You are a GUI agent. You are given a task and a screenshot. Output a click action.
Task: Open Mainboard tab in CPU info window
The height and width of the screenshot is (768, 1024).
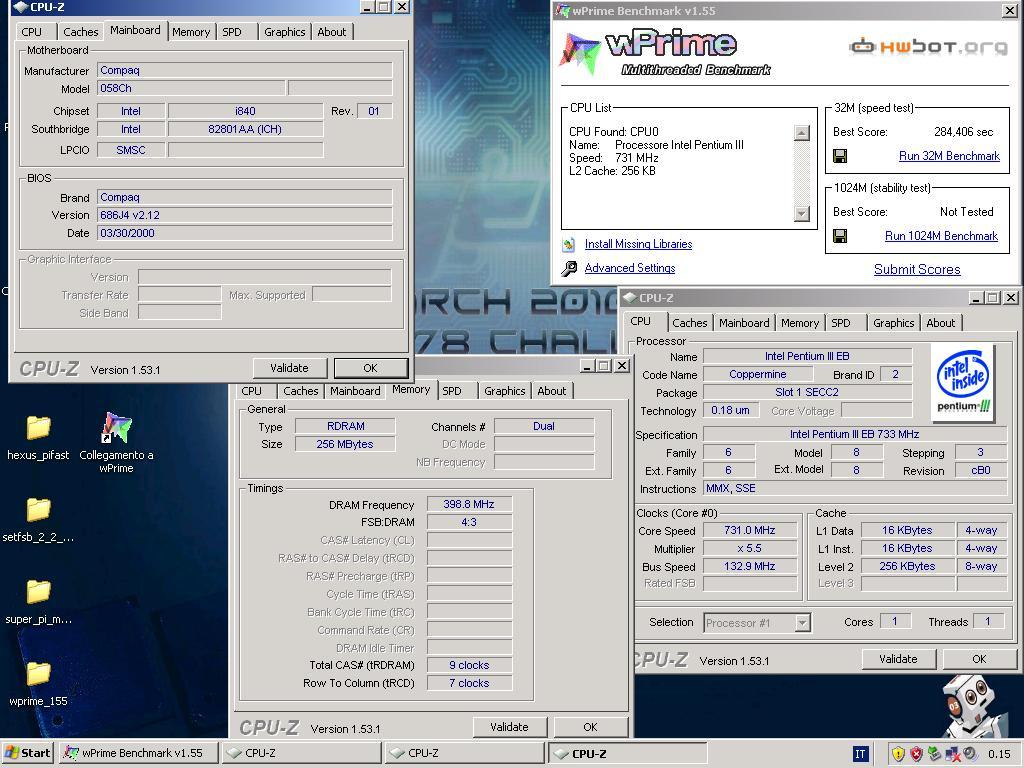(x=744, y=323)
